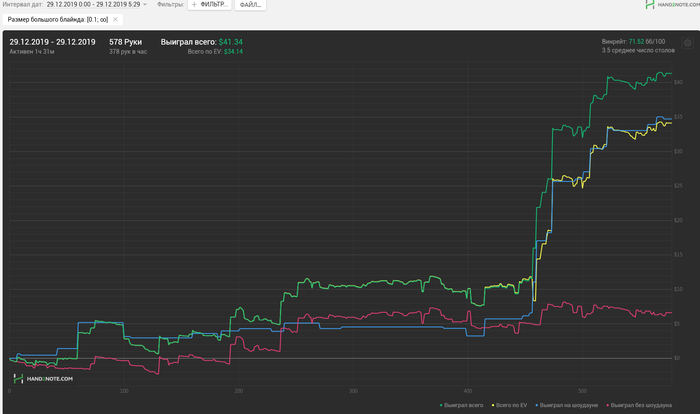This screenshot has height=414, width=700.
Task: Select the date range 29.12.2019 0:00 - 5:29
Action: click(x=93, y=4)
